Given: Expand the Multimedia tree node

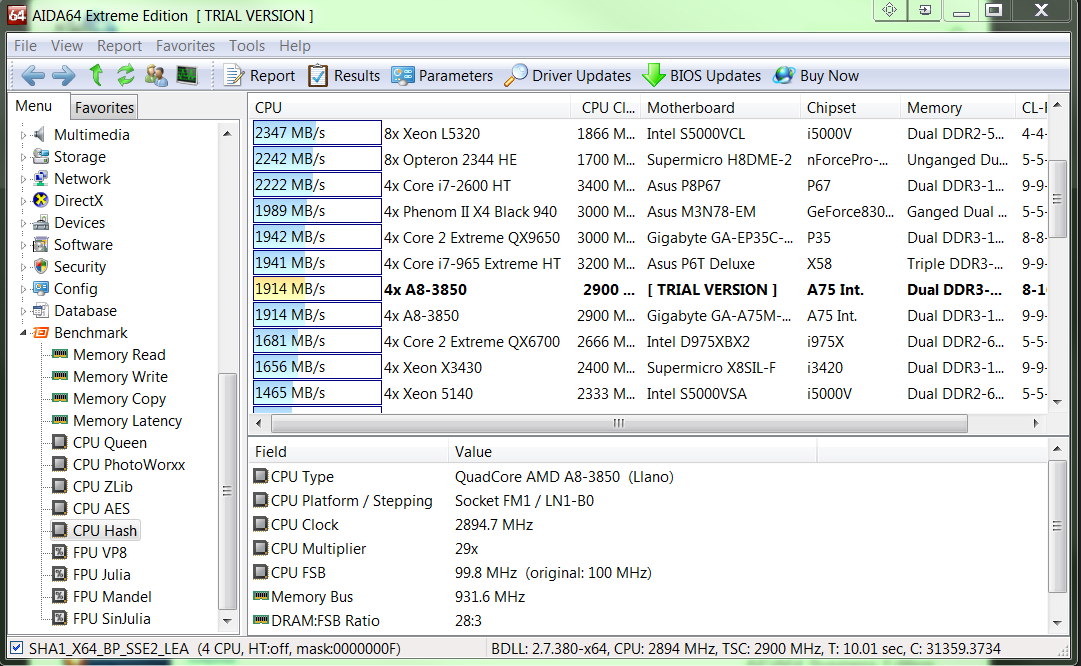Looking at the screenshot, I should 23,135.
